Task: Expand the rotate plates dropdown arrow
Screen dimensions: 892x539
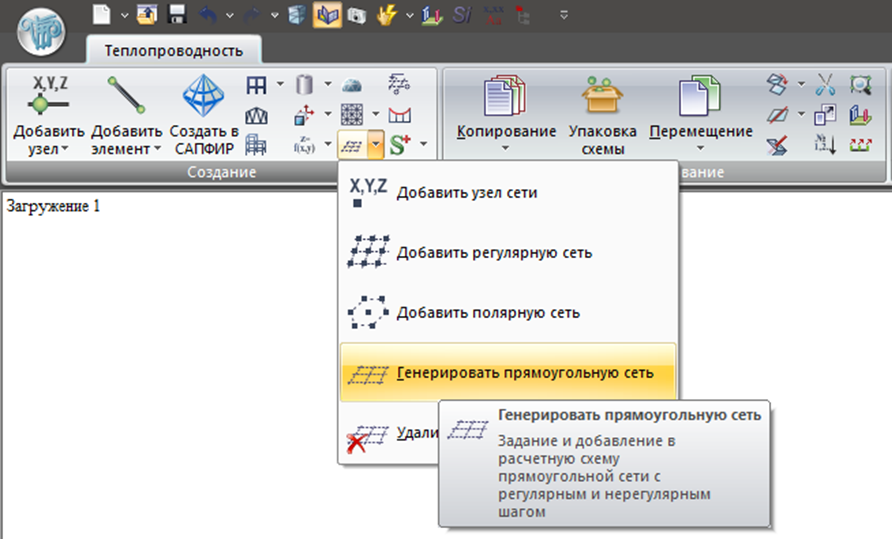Action: click(x=801, y=84)
